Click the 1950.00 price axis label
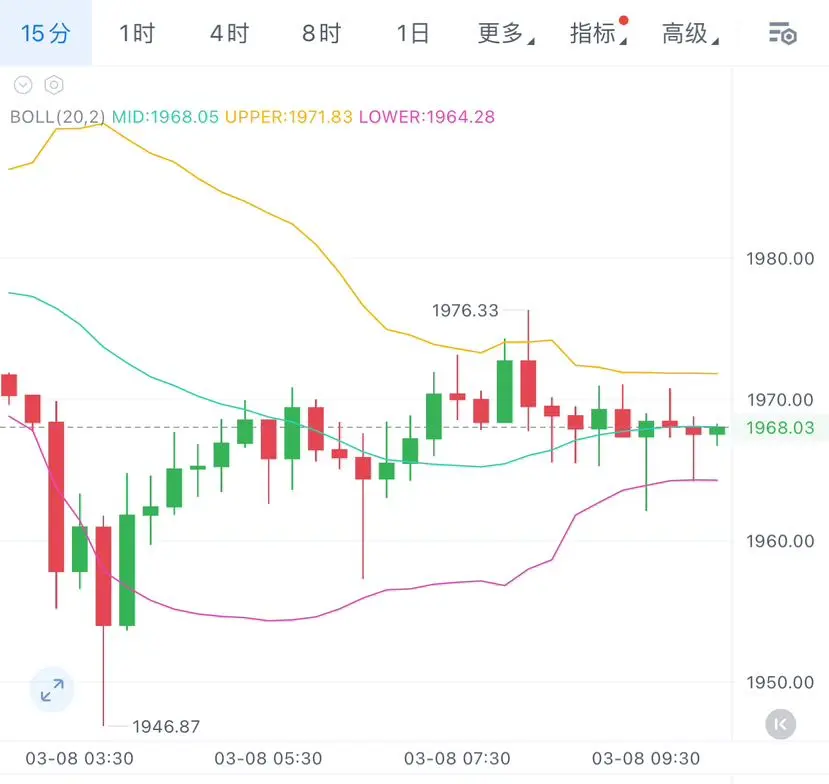The width and height of the screenshot is (829, 784). 780,682
